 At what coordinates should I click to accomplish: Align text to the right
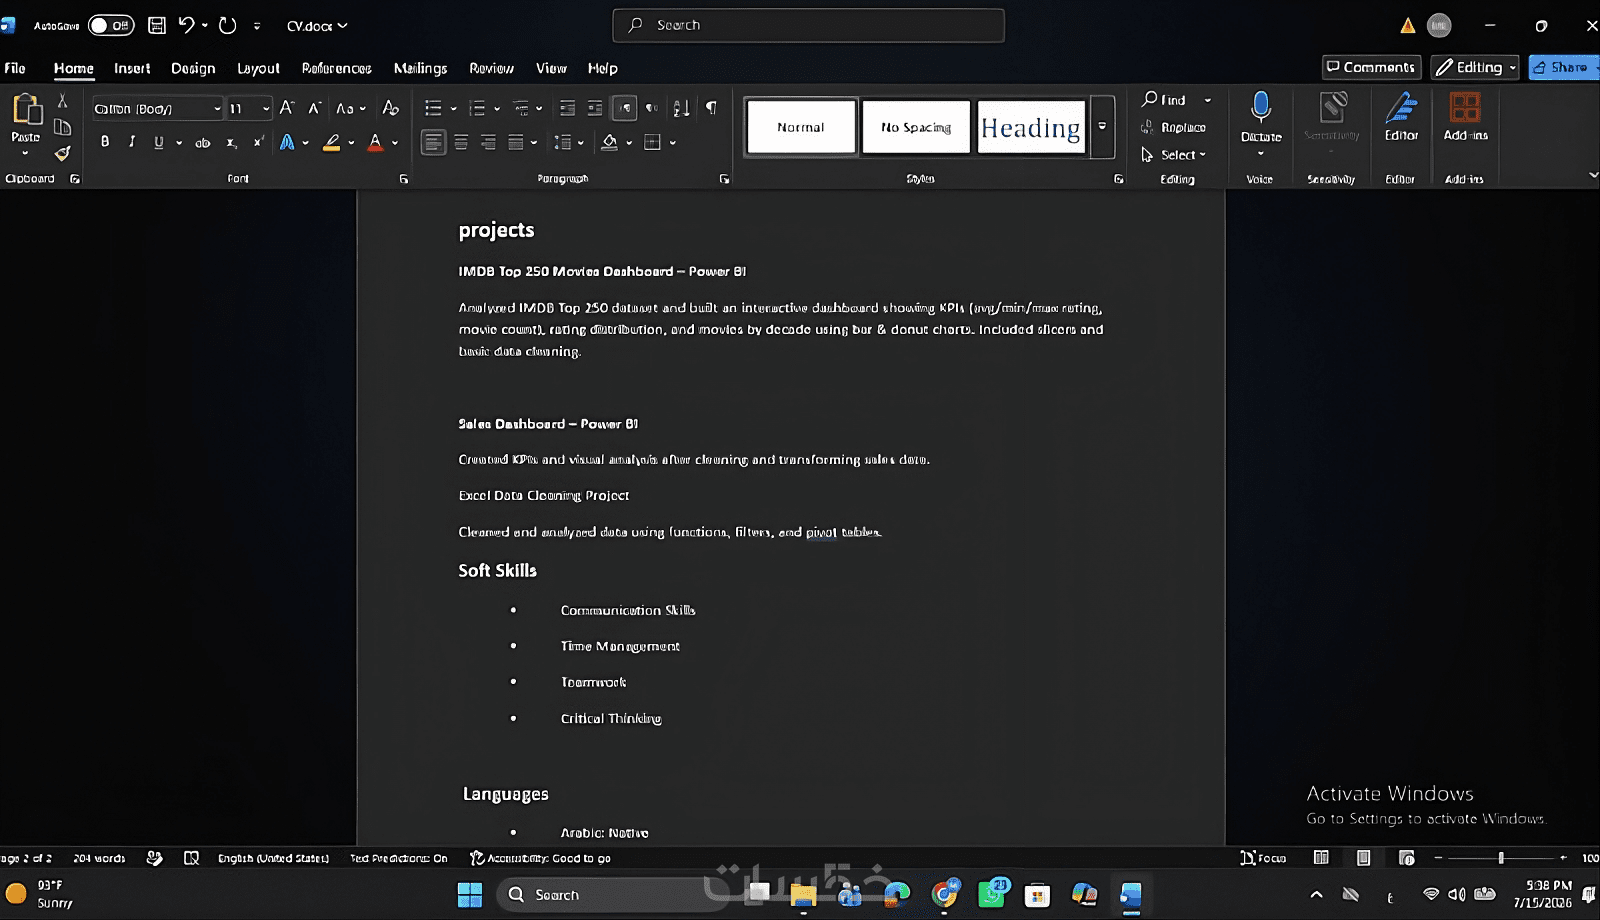(x=488, y=143)
